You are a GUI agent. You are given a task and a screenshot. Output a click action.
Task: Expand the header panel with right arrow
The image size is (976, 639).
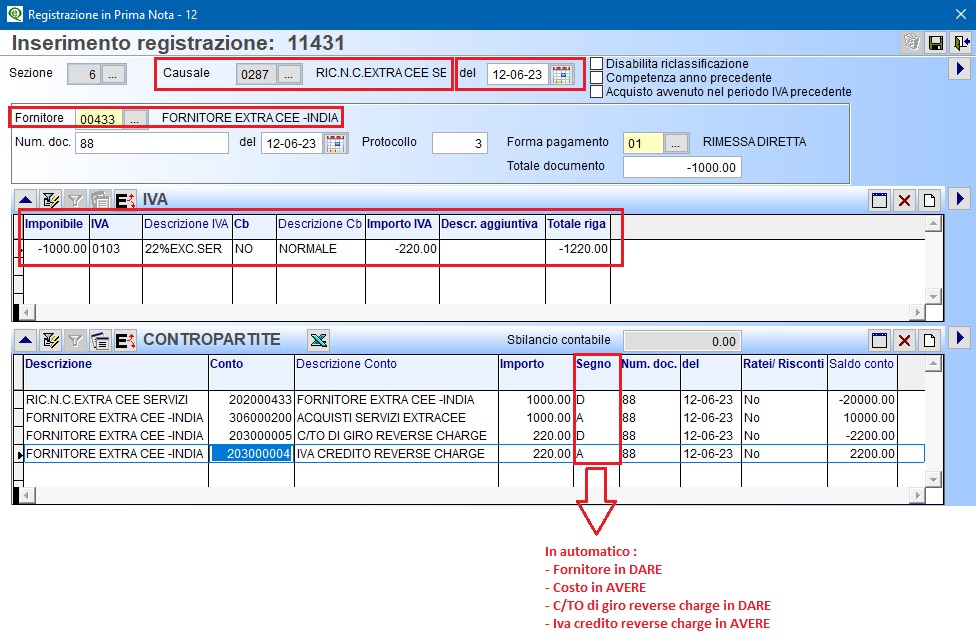coord(960,68)
